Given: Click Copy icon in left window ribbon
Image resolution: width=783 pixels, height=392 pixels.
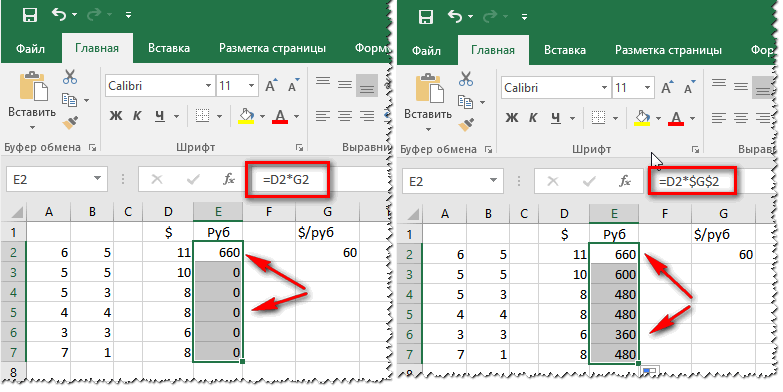Looking at the screenshot, I should point(69,100).
